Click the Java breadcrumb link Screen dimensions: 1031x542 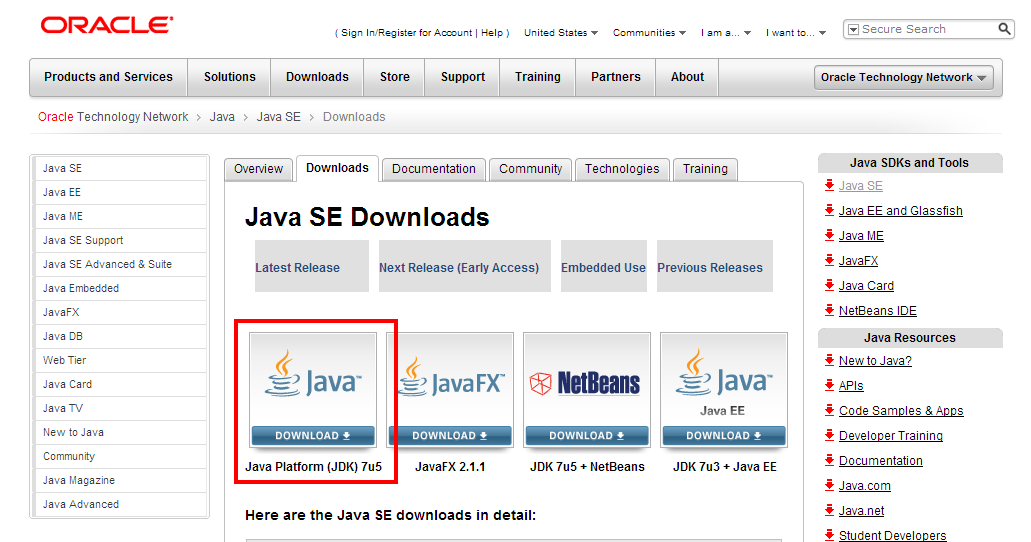pos(222,116)
